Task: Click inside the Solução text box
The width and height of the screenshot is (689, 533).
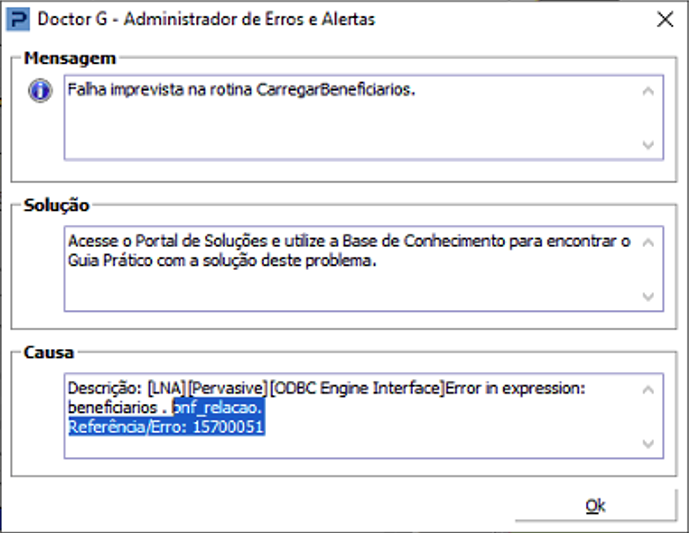Action: pyautogui.click(x=352, y=268)
